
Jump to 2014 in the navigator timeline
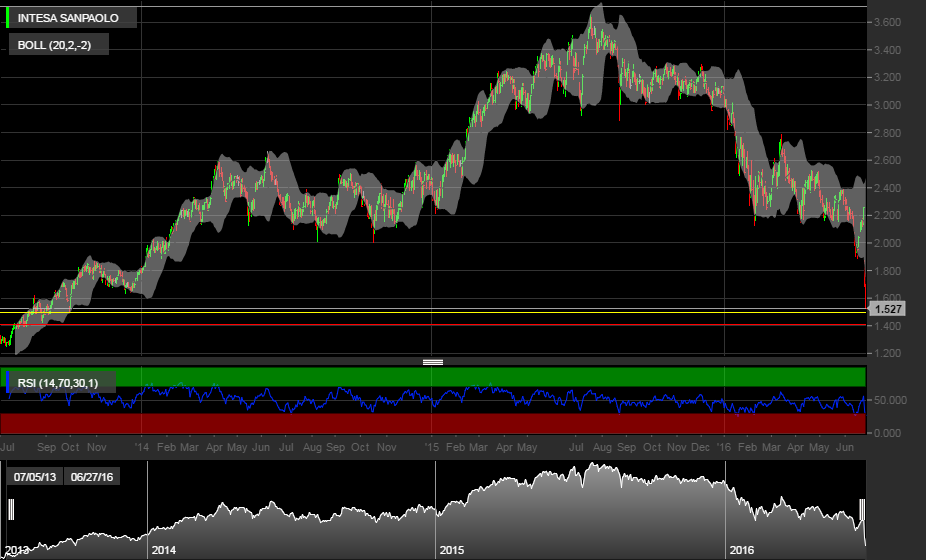point(164,550)
